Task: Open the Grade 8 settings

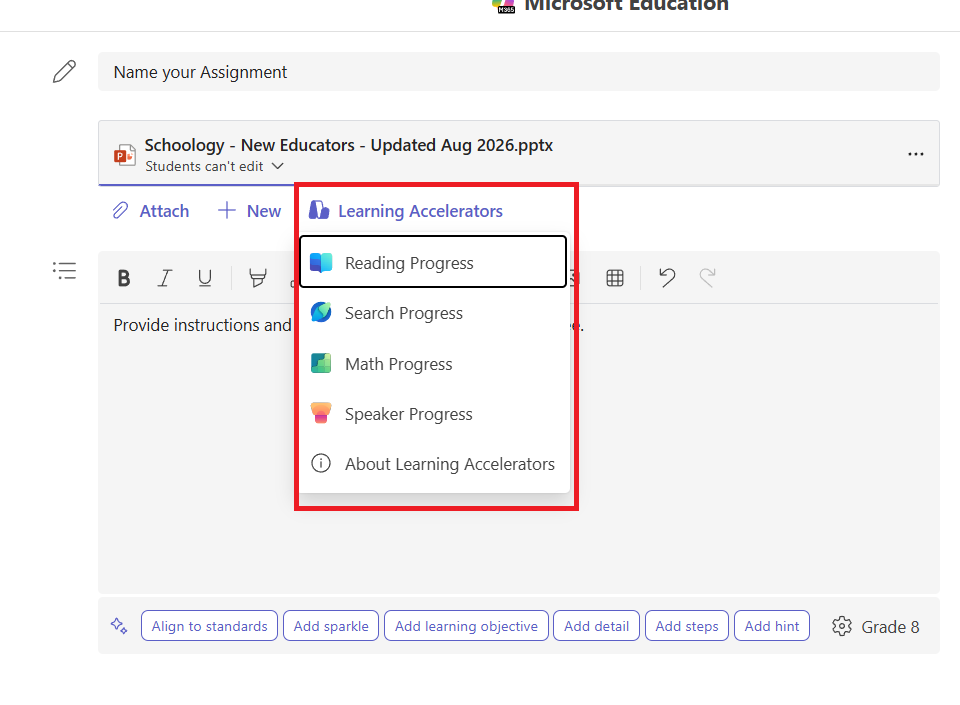Action: click(x=876, y=627)
